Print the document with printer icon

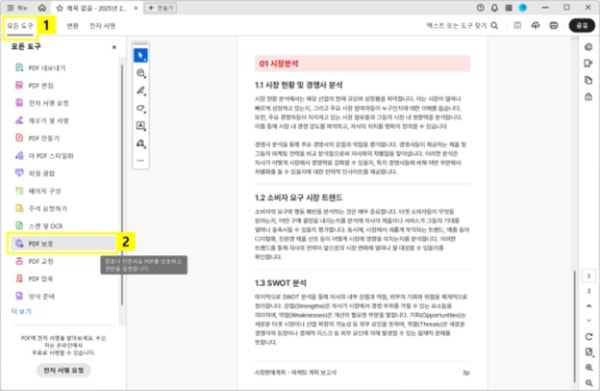point(553,26)
